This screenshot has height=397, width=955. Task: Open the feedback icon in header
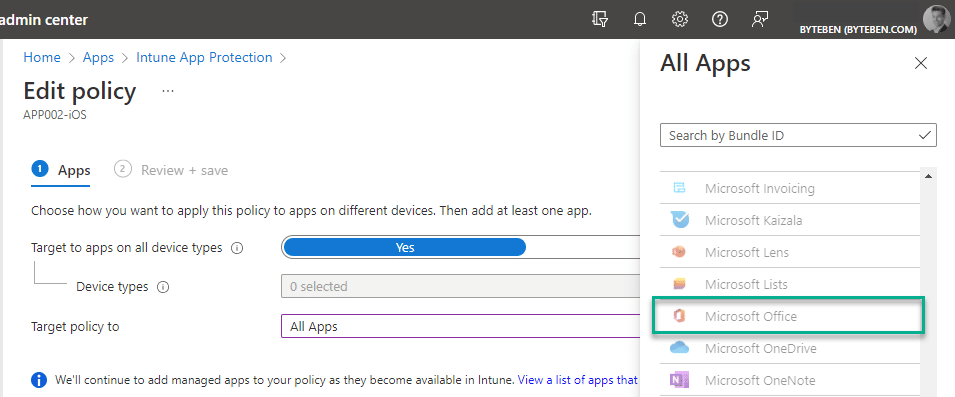click(759, 19)
